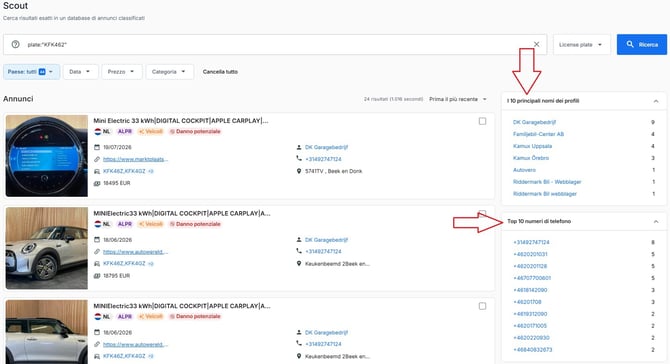670x364 pixels.
Task: Collapse the Top 10 numeri di telefono panel
Action: pos(656,221)
